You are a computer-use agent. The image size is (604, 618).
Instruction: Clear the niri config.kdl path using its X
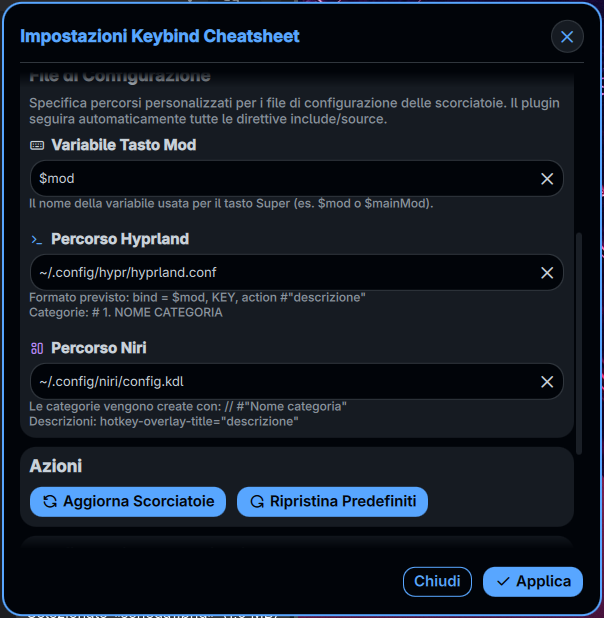point(547,382)
